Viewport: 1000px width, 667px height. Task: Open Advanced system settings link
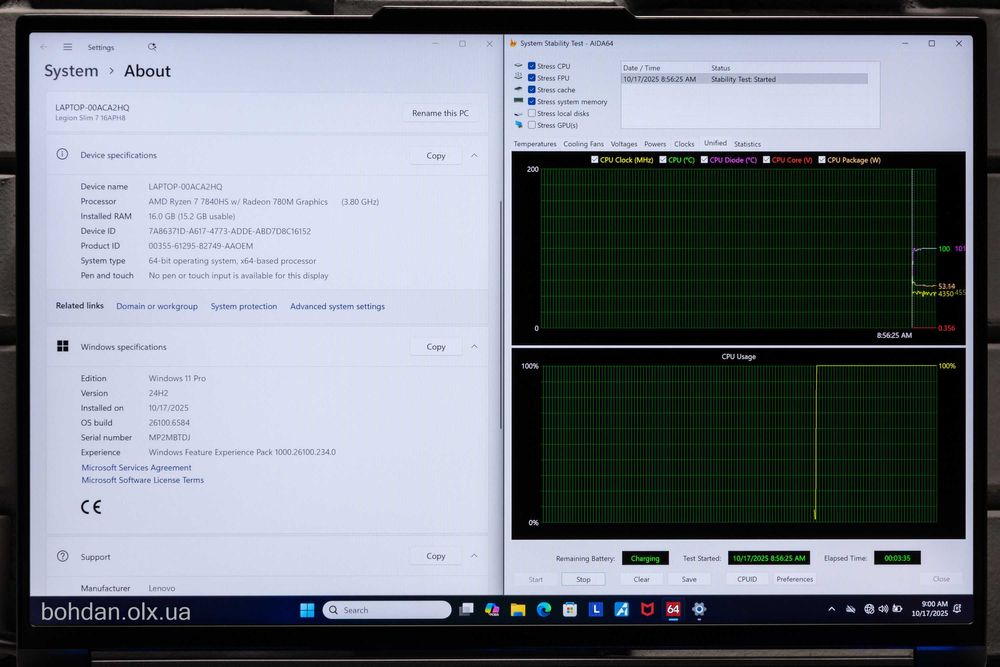coord(337,306)
